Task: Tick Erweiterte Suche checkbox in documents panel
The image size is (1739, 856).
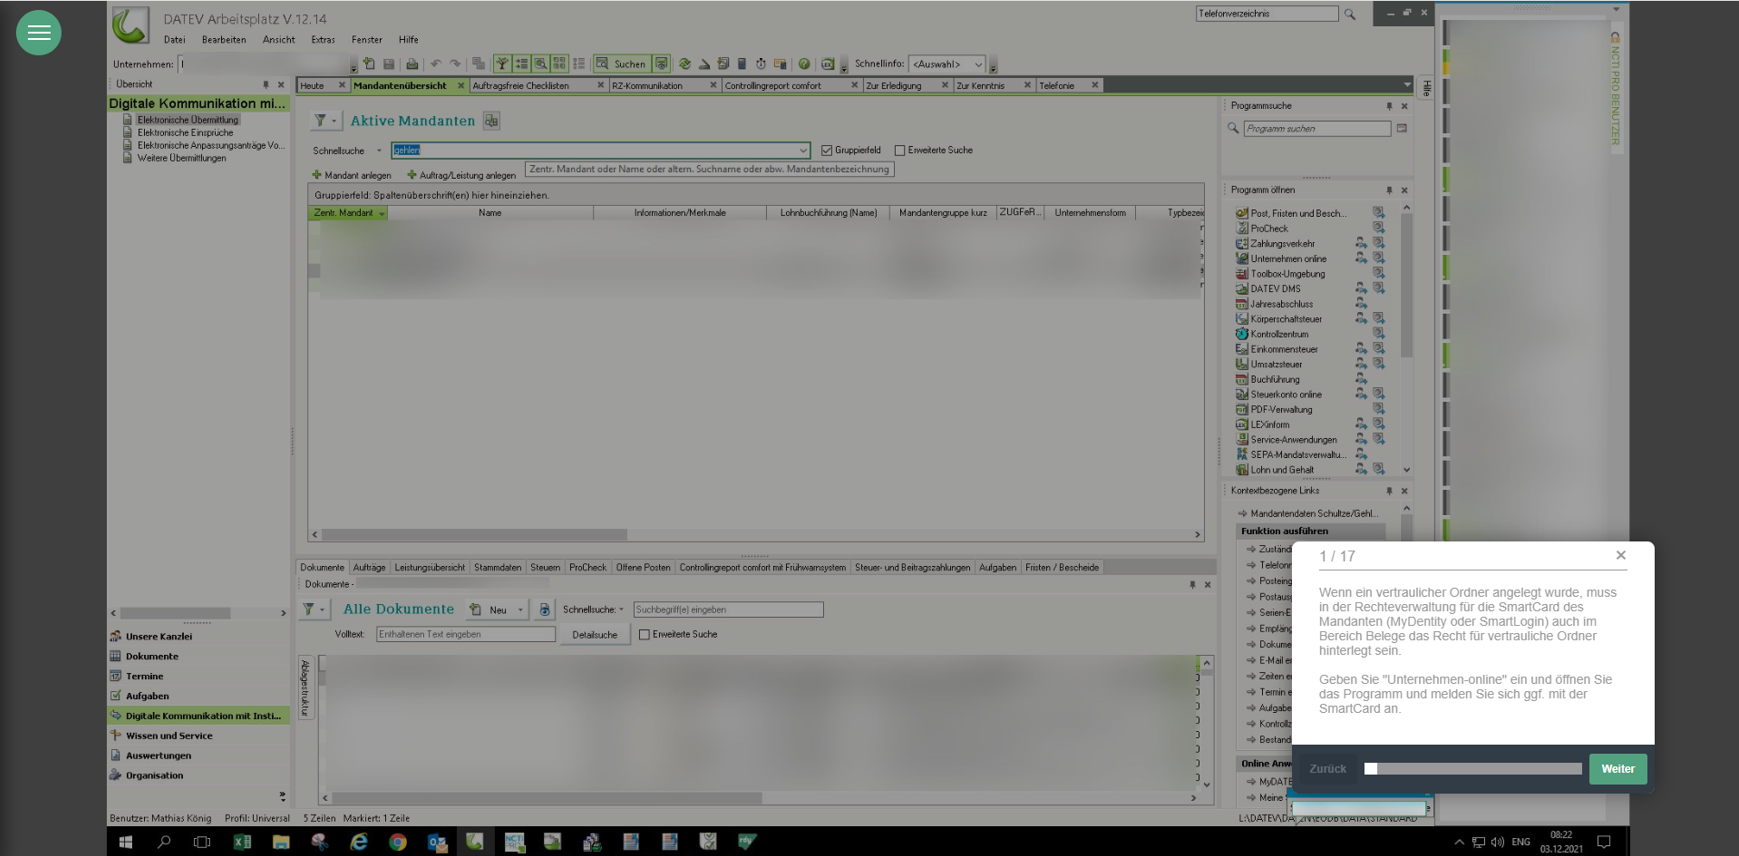Action: click(645, 635)
